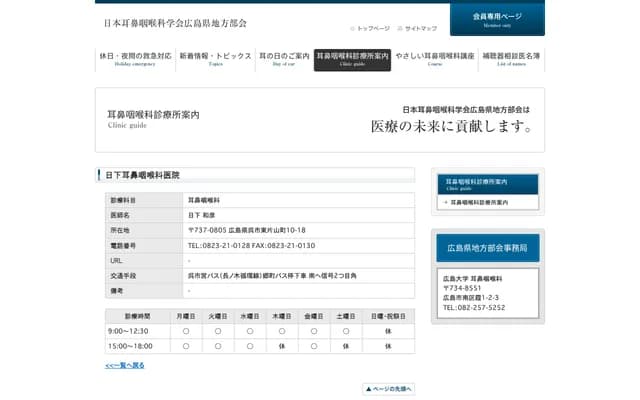
Task: Open the やさしい耳鼻咽喉科講座 Course tab
Action: tap(434, 59)
